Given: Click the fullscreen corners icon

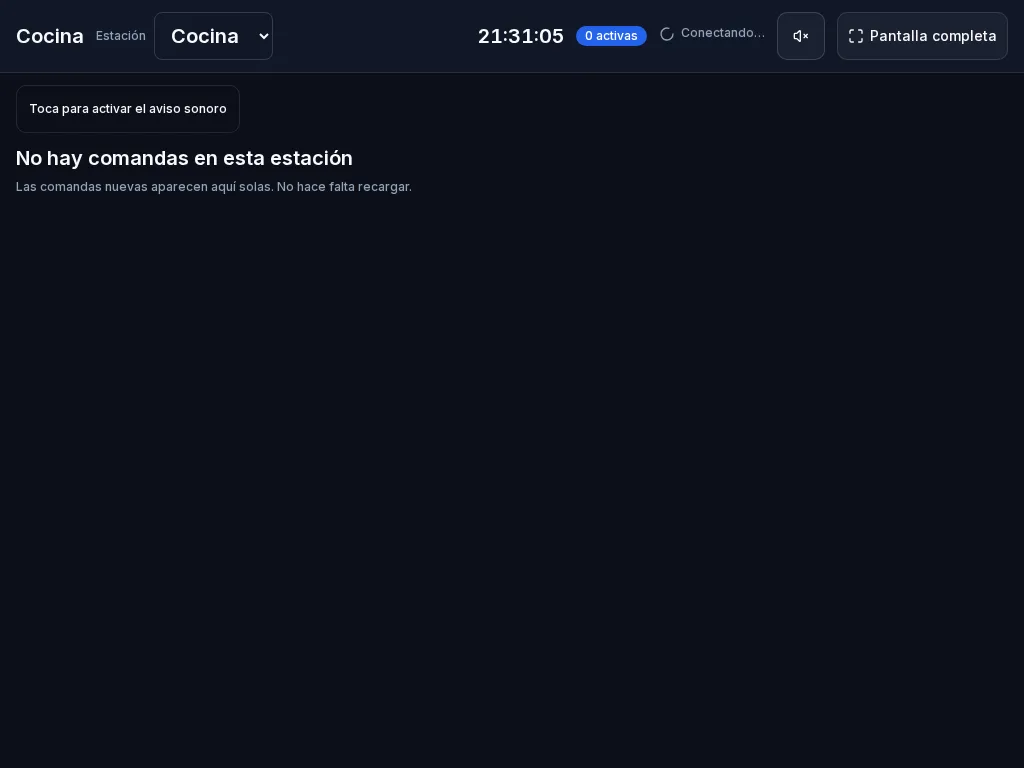Looking at the screenshot, I should tap(856, 36).
